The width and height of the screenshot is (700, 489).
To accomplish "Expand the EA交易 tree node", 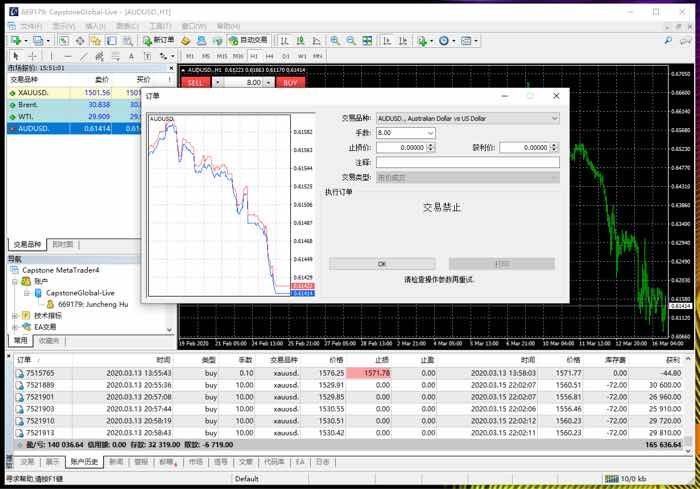I will point(14,326).
